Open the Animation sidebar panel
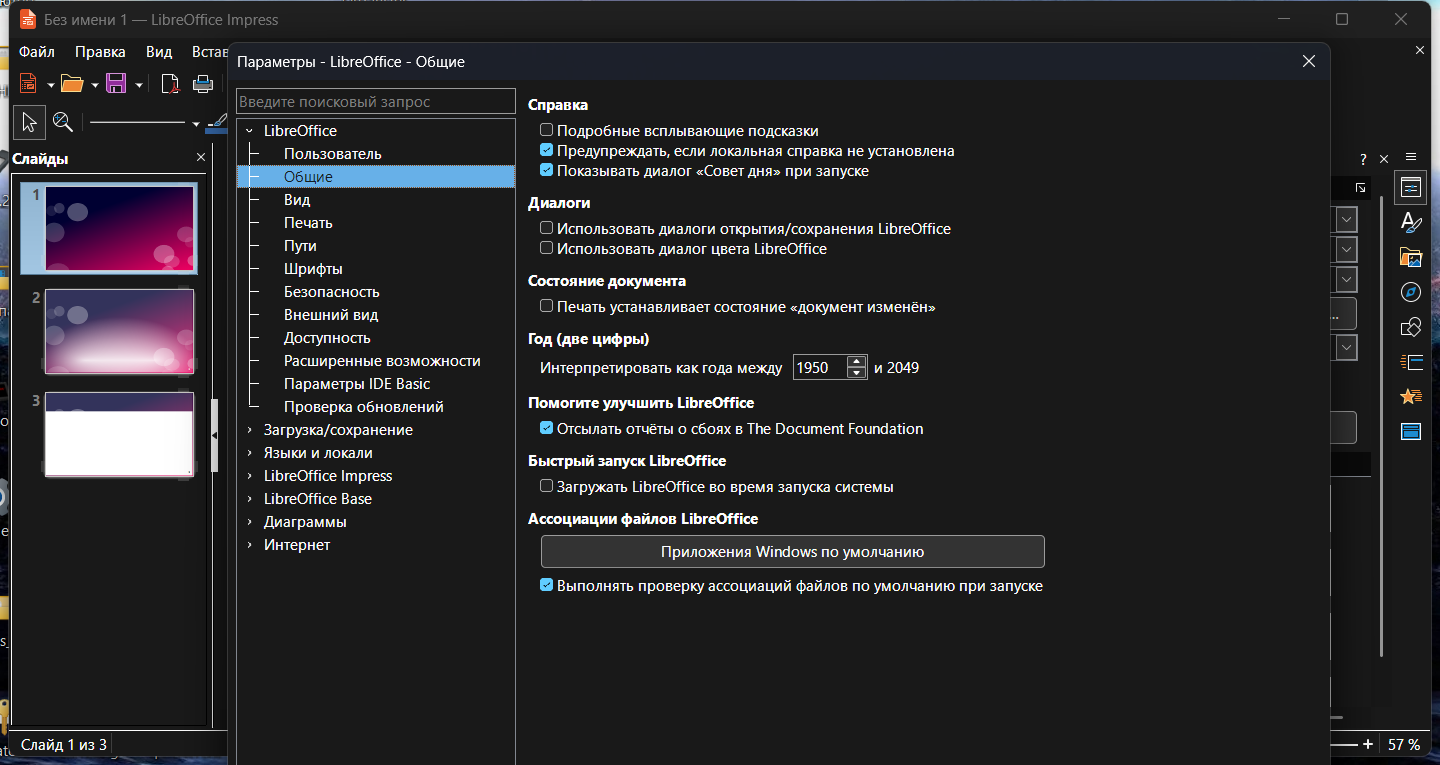This screenshot has height=765, width=1440. pyautogui.click(x=1410, y=397)
